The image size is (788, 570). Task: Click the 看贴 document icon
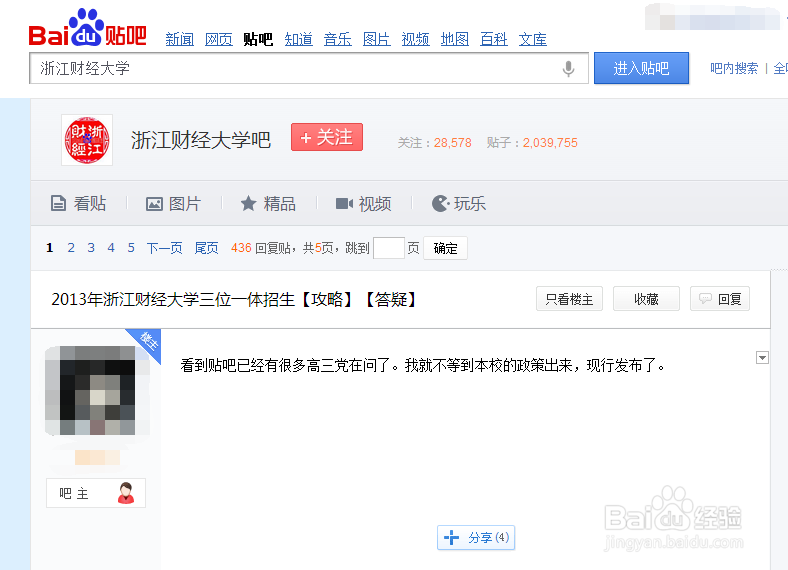58,204
